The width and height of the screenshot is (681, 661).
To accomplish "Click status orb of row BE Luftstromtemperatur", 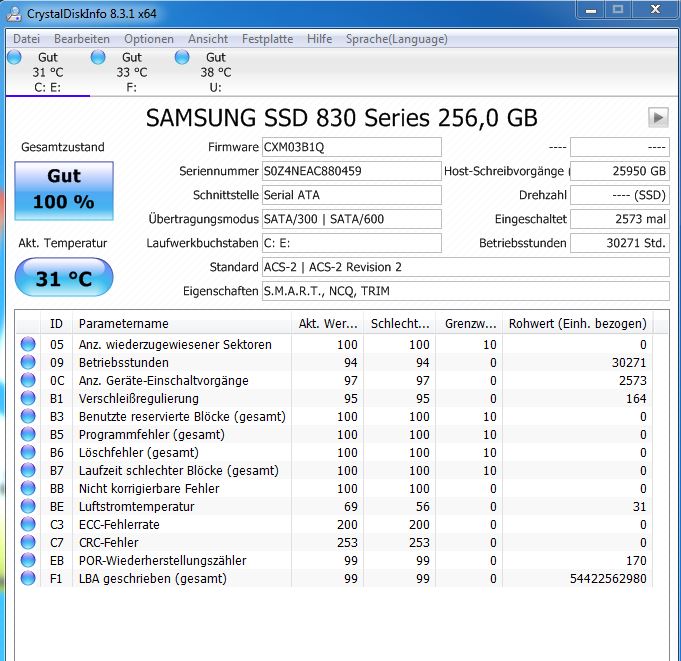I will (x=28, y=506).
